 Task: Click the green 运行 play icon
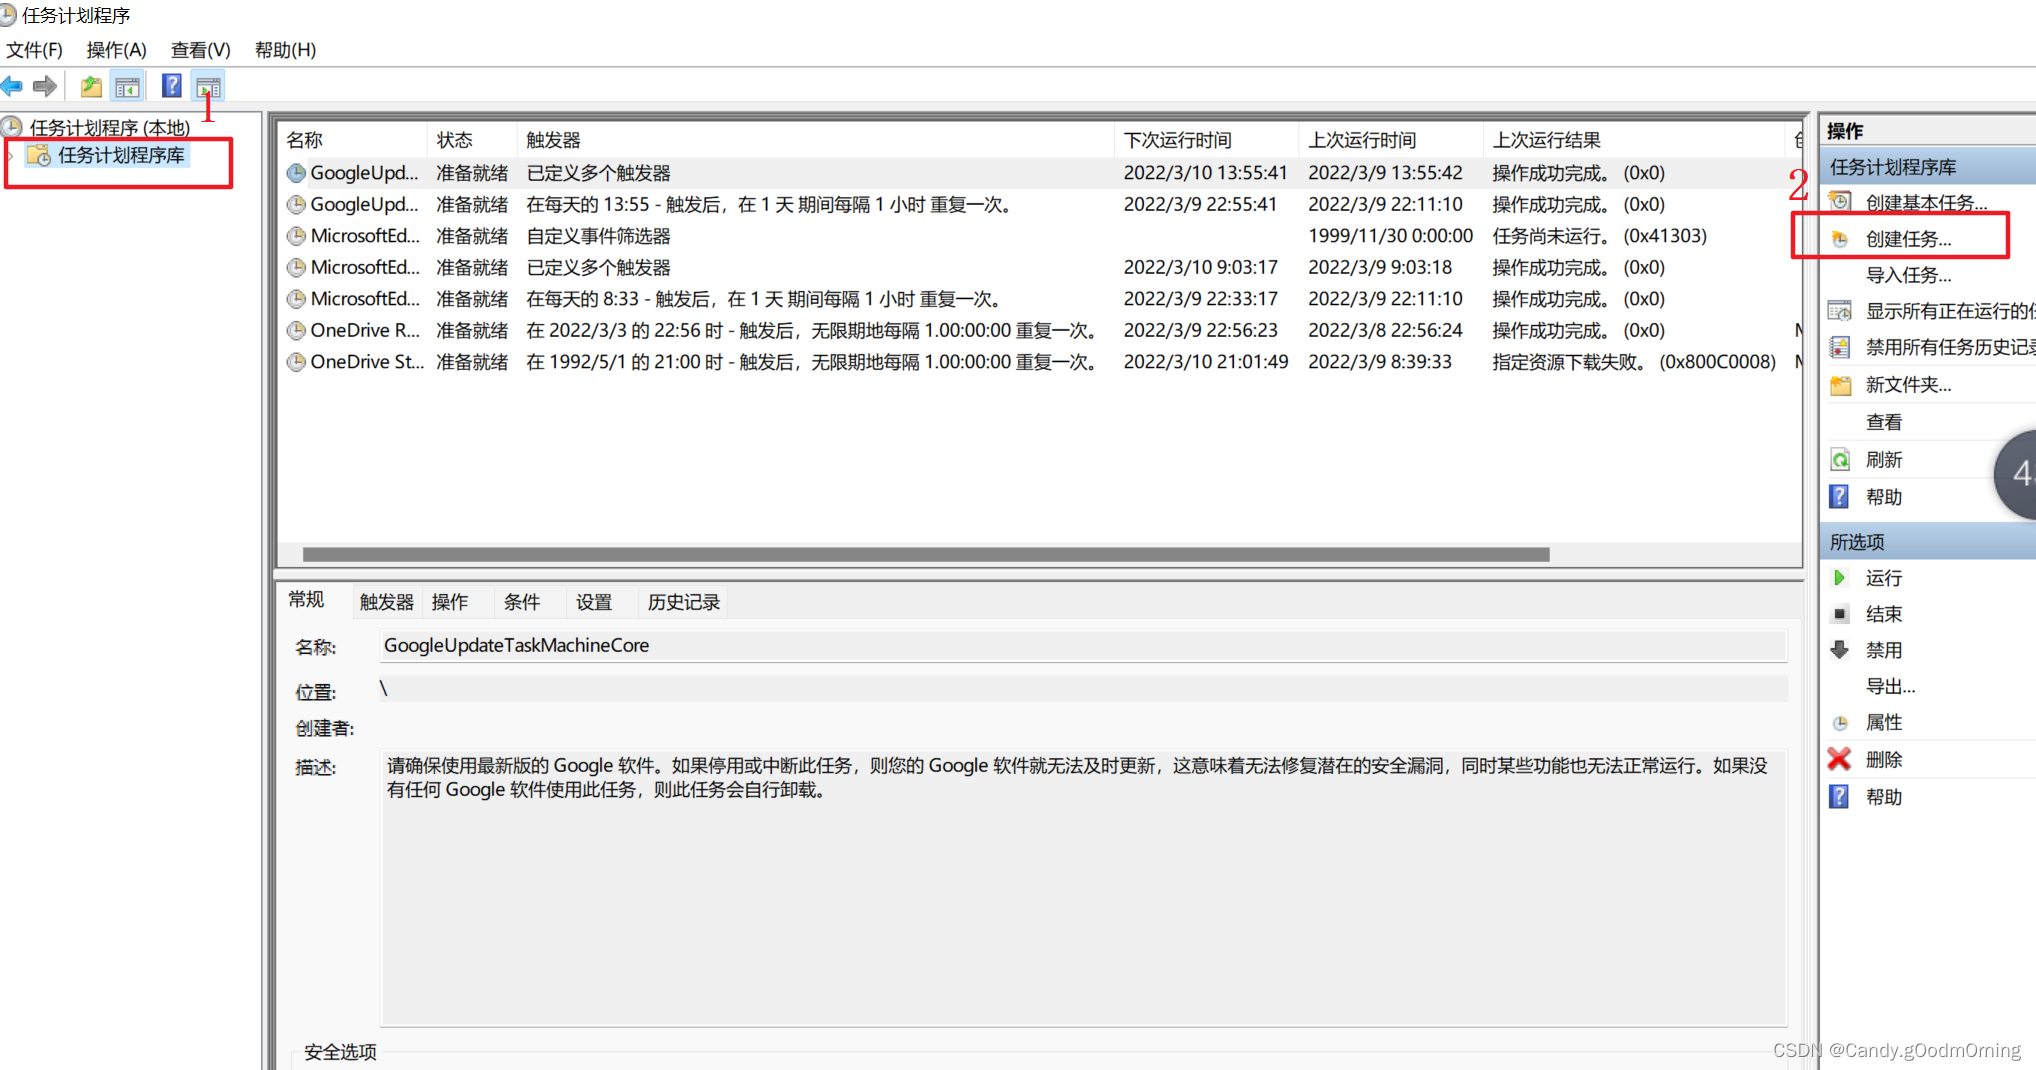[x=1839, y=578]
